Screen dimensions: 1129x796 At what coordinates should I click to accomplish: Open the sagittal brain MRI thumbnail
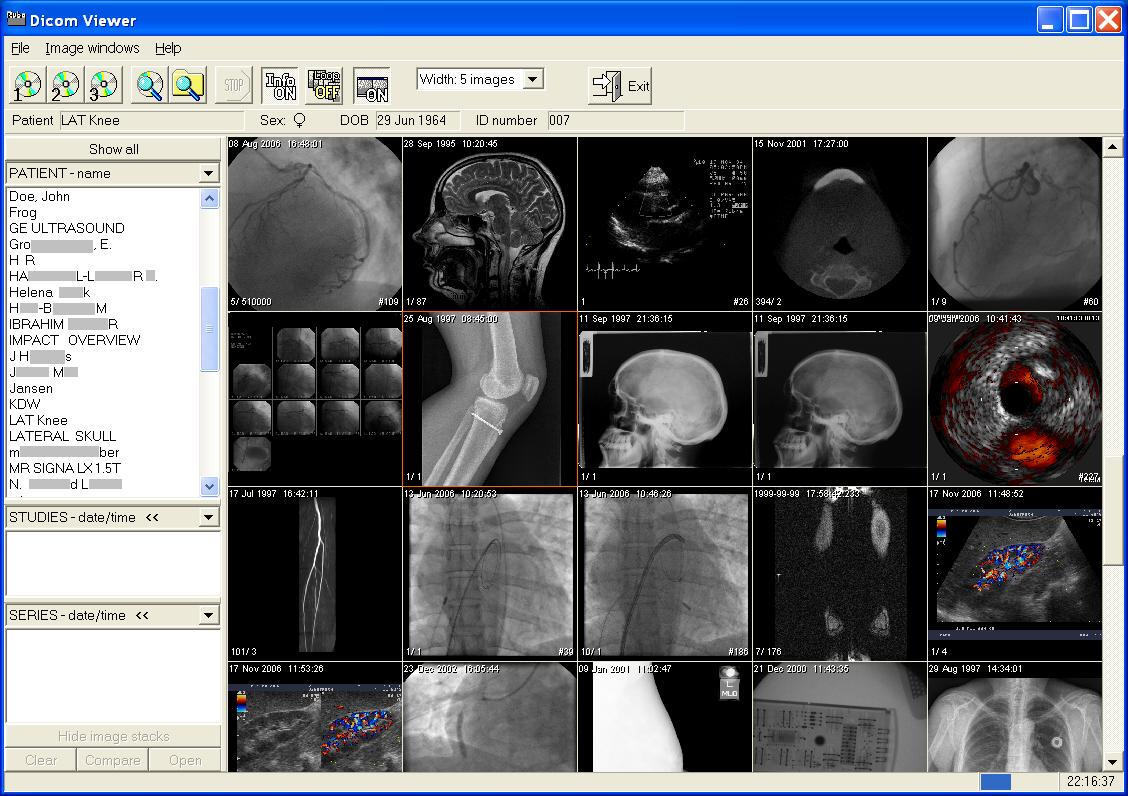pyautogui.click(x=490, y=224)
